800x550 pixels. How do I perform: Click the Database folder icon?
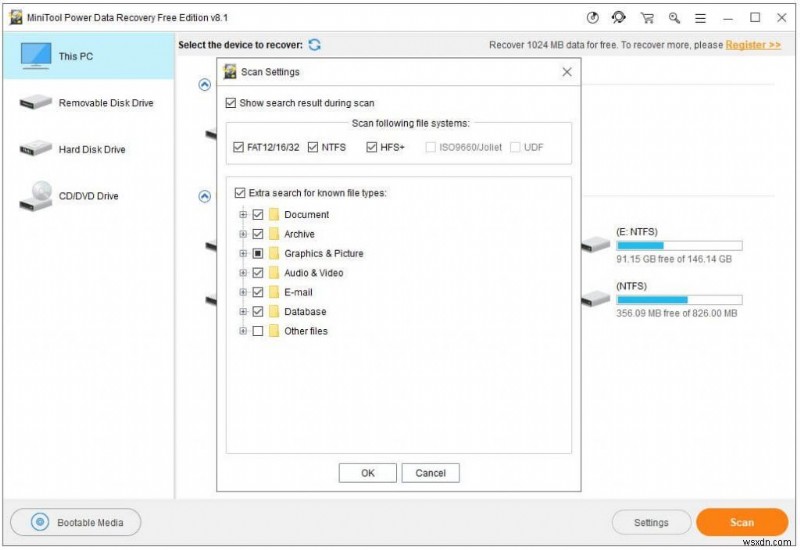[x=274, y=311]
